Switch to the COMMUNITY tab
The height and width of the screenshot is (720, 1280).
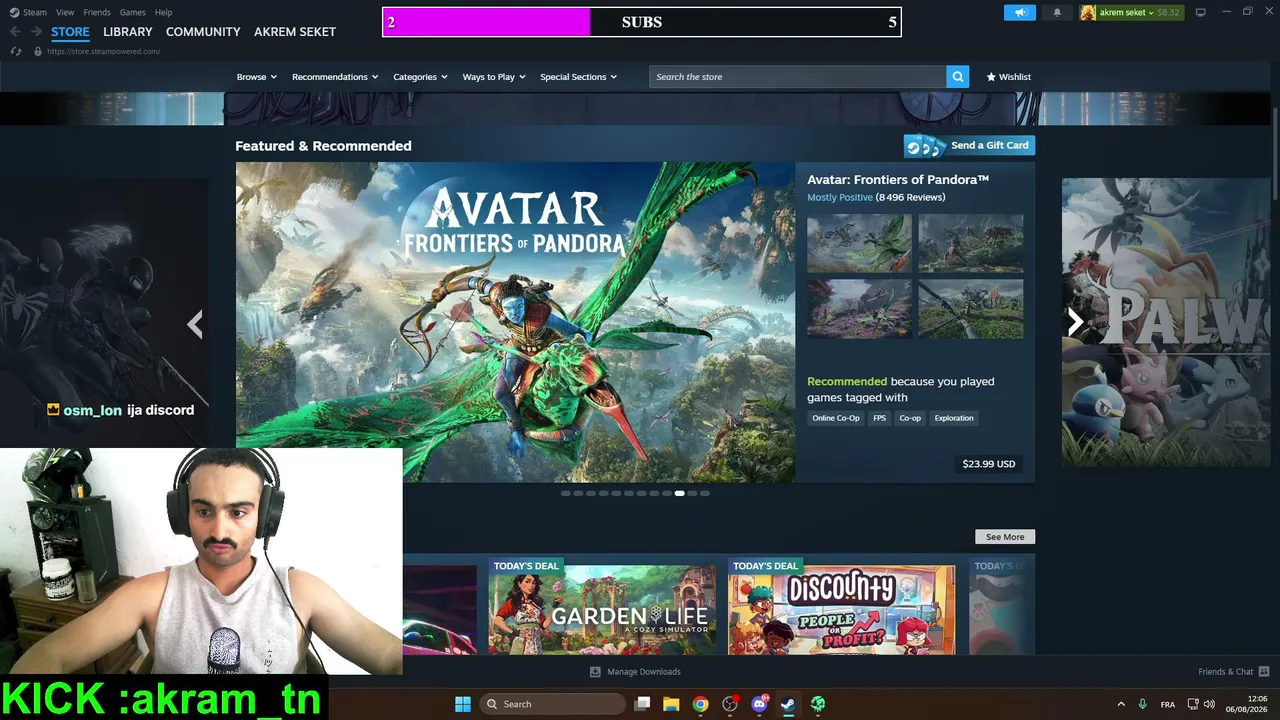point(203,32)
